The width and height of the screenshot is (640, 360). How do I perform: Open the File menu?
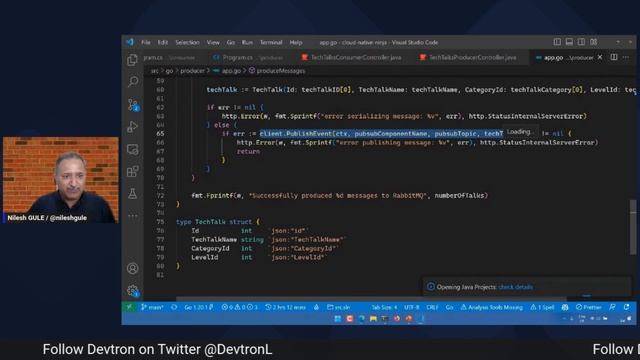(146, 42)
